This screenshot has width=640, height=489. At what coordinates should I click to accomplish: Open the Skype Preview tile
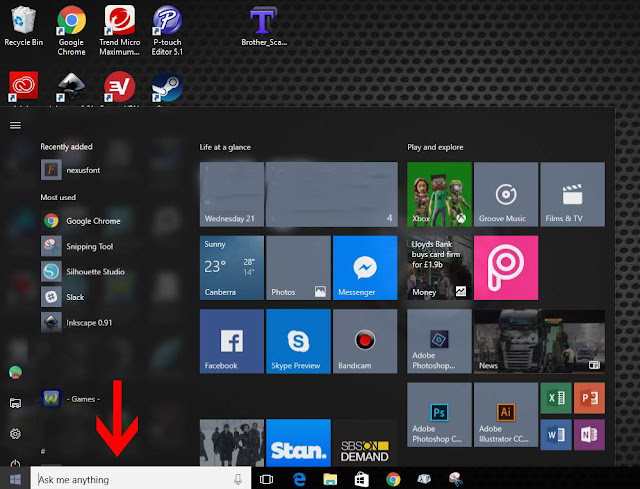pos(298,341)
